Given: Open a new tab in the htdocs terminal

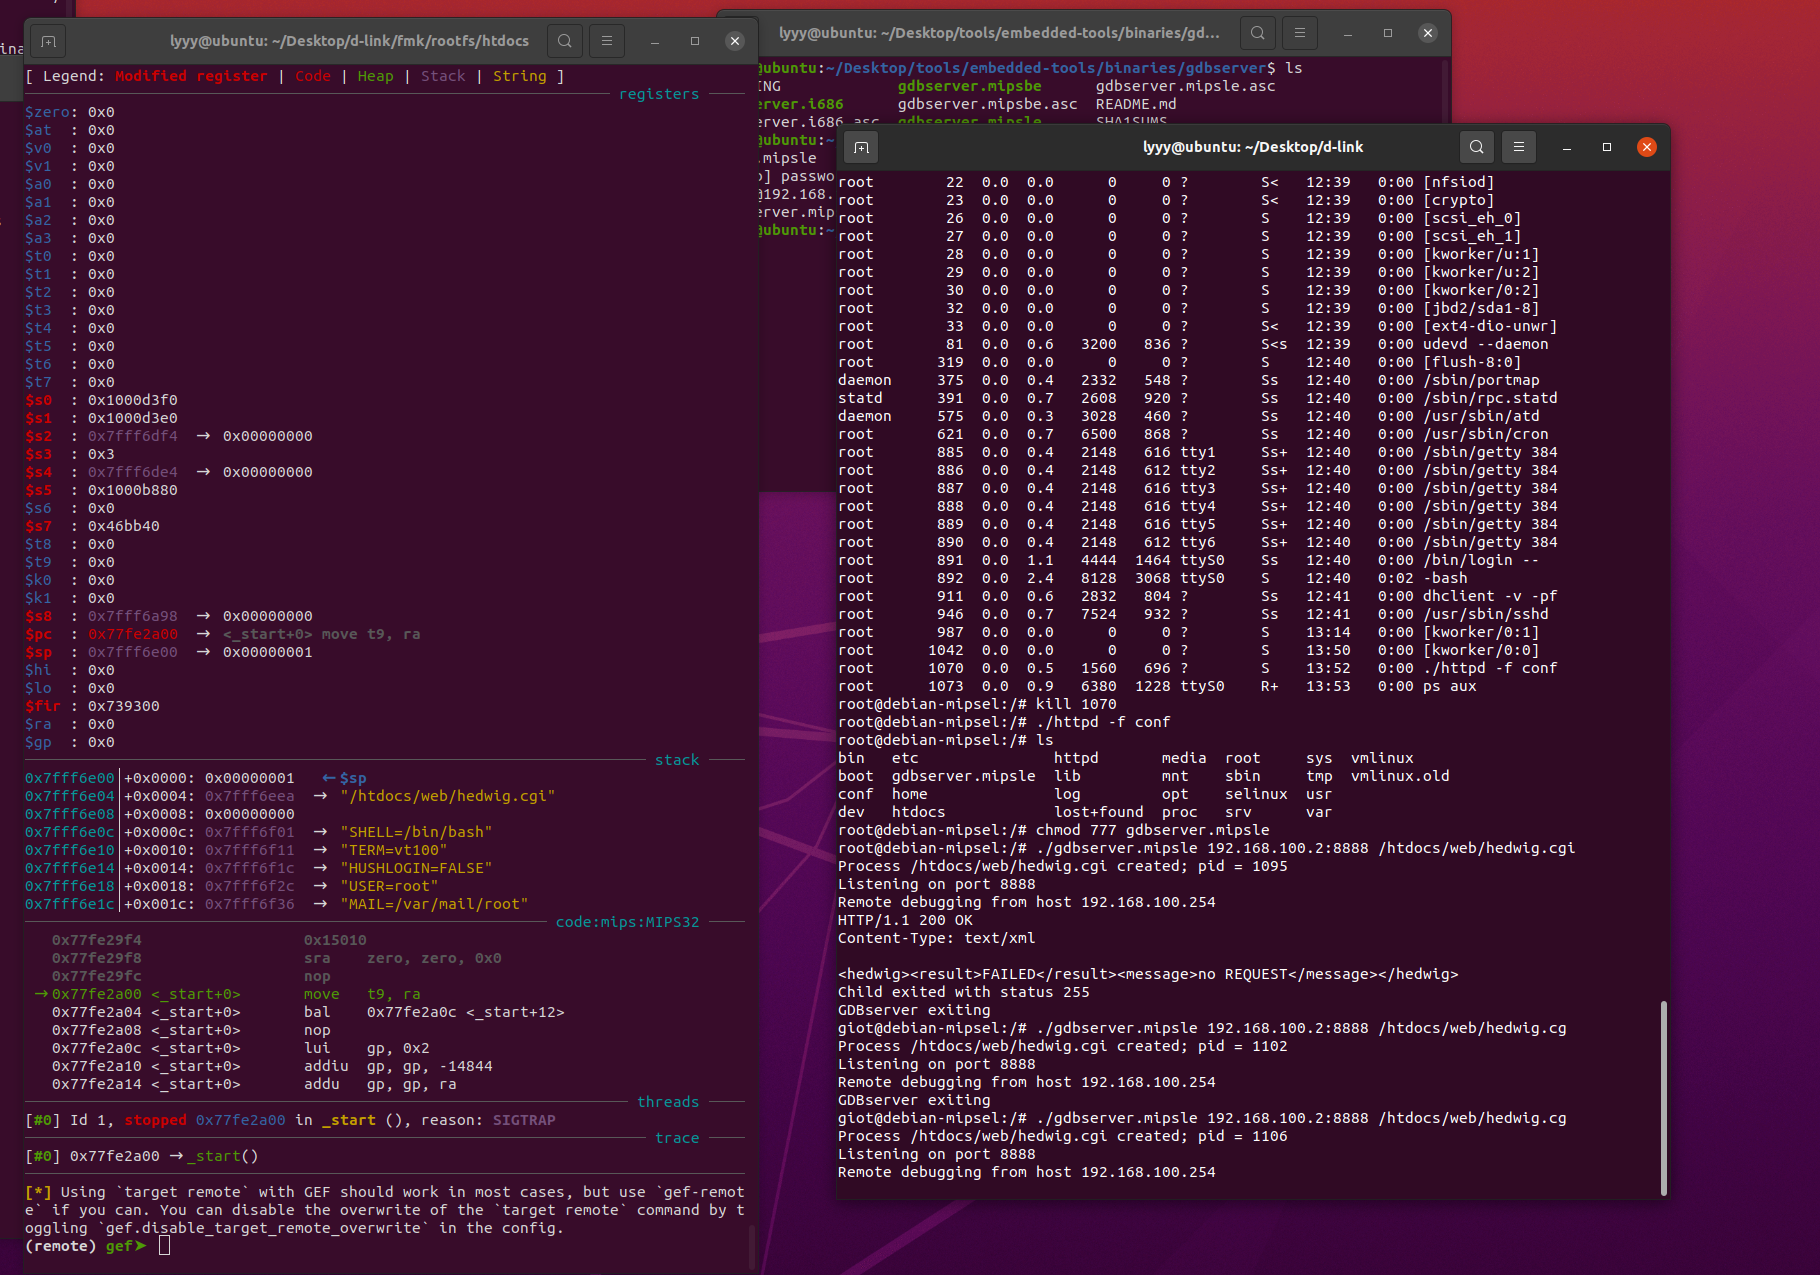Looking at the screenshot, I should [48, 41].
